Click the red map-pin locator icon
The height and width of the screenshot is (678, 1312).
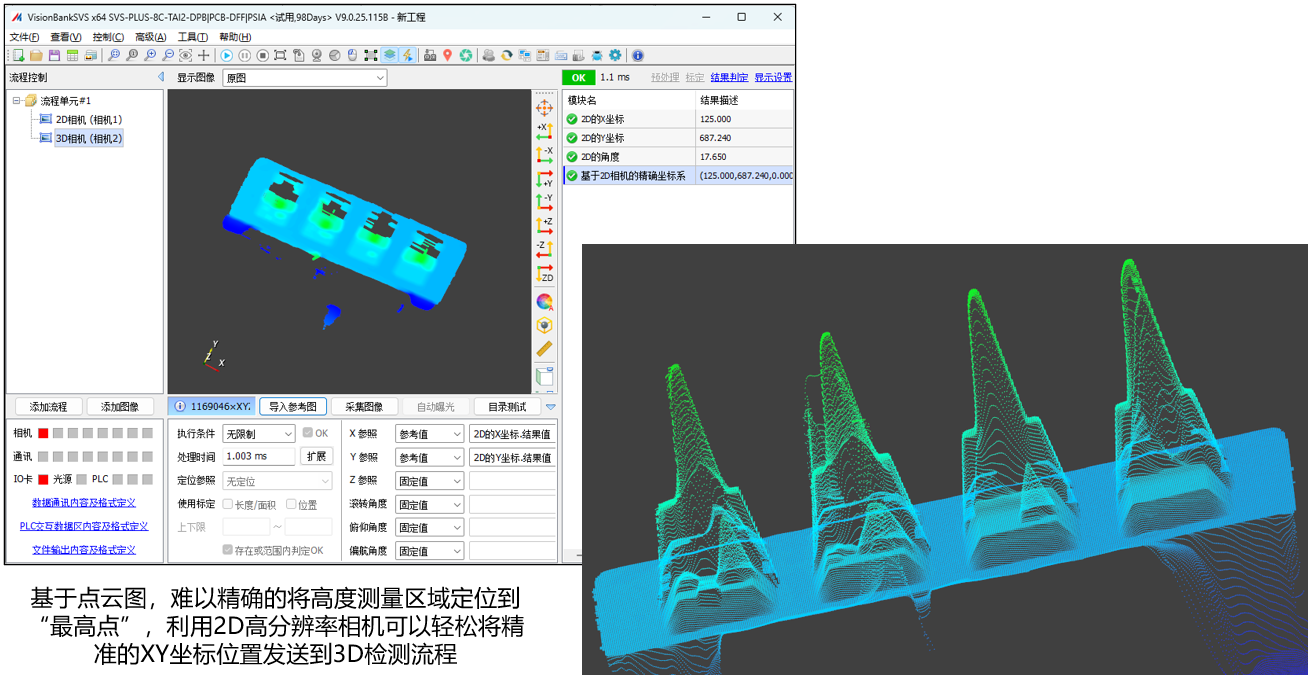[448, 56]
